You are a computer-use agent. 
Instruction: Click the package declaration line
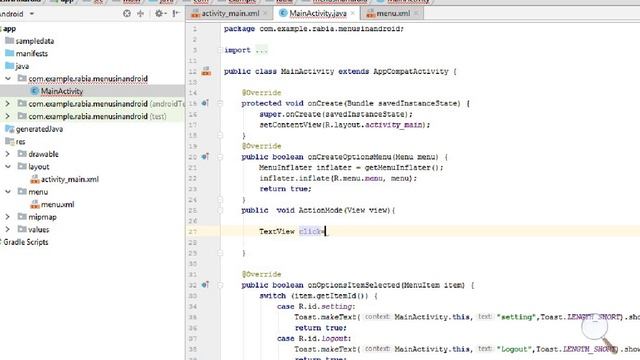(x=313, y=29)
